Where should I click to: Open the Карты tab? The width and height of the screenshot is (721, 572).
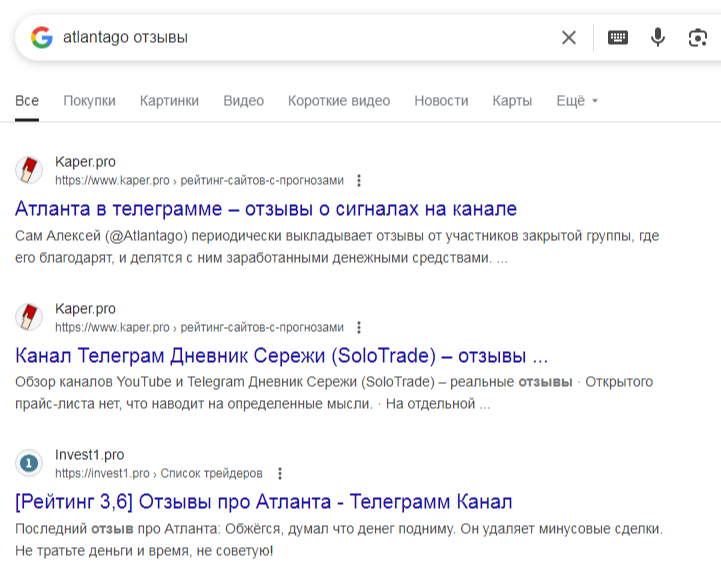coord(512,101)
